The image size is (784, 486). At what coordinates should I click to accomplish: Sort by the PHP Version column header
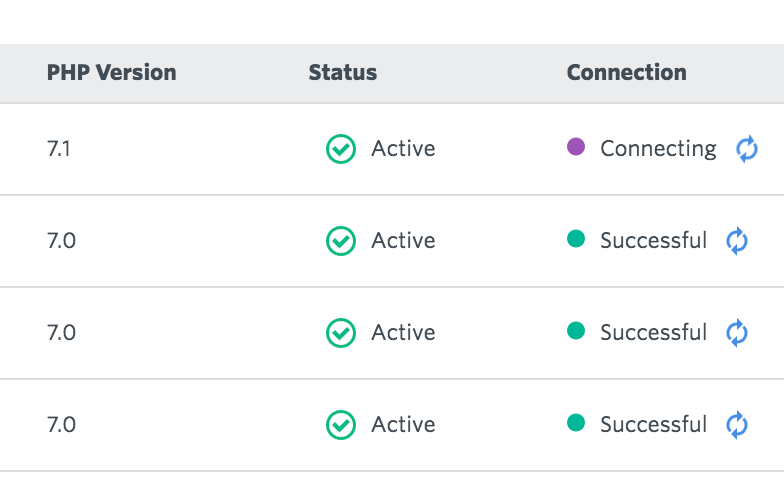coord(112,72)
